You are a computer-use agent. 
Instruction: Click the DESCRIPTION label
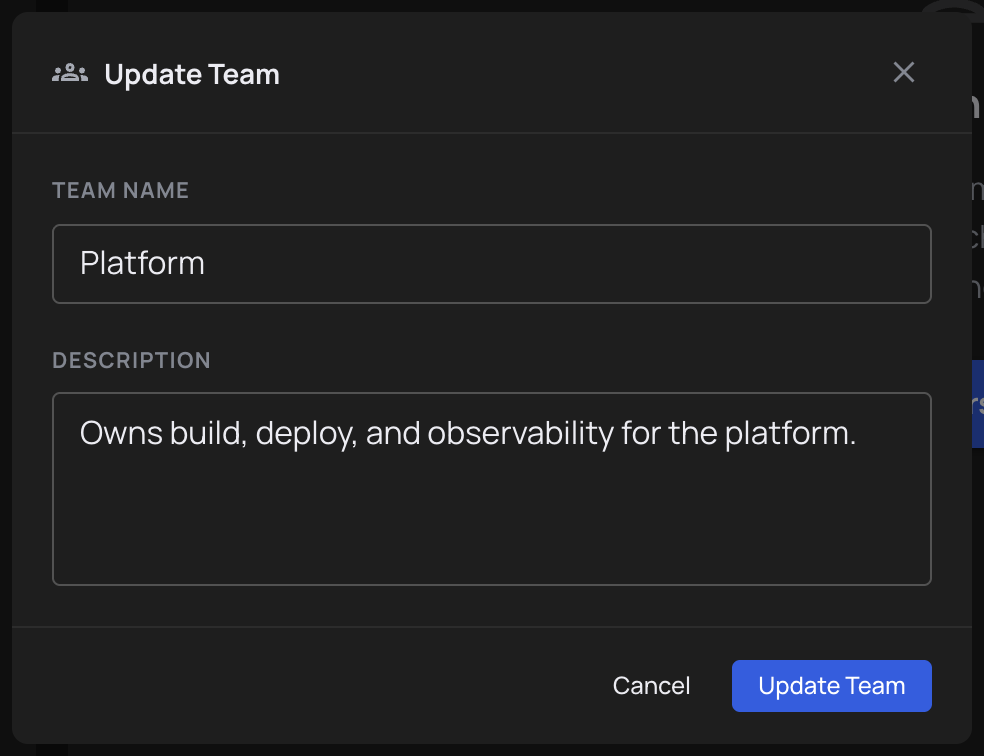(x=131, y=361)
